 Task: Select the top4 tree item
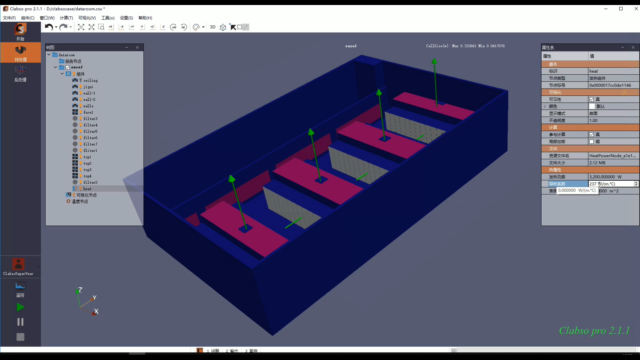coord(87,176)
